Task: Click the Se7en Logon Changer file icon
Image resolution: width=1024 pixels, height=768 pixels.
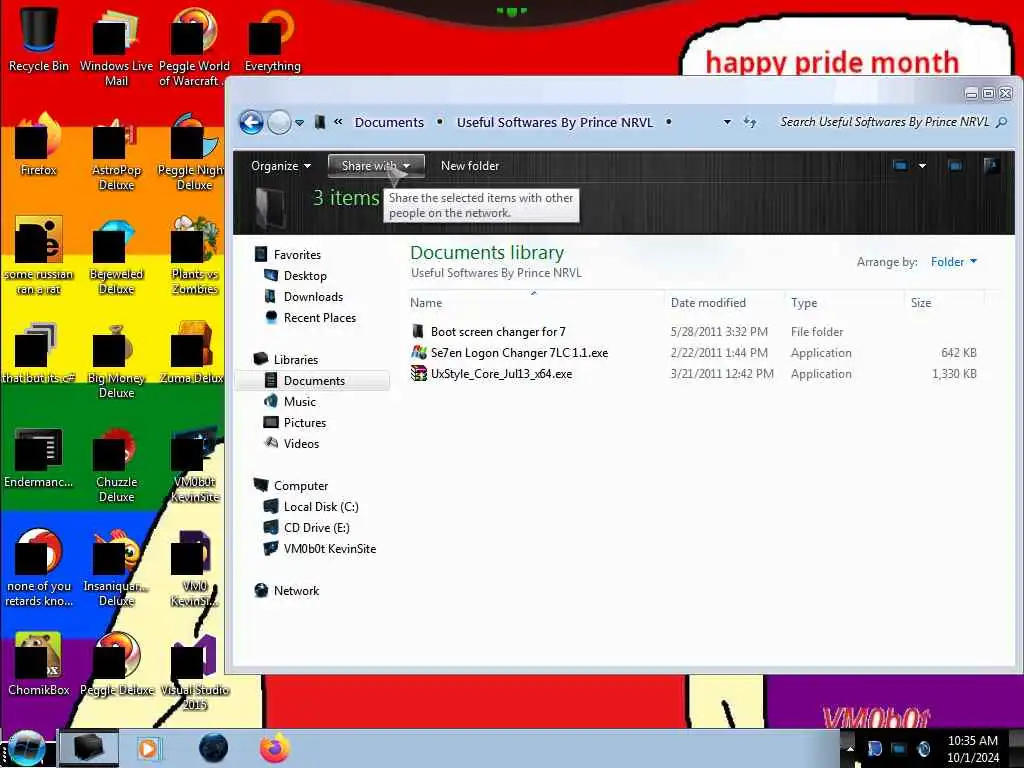Action: [419, 353]
